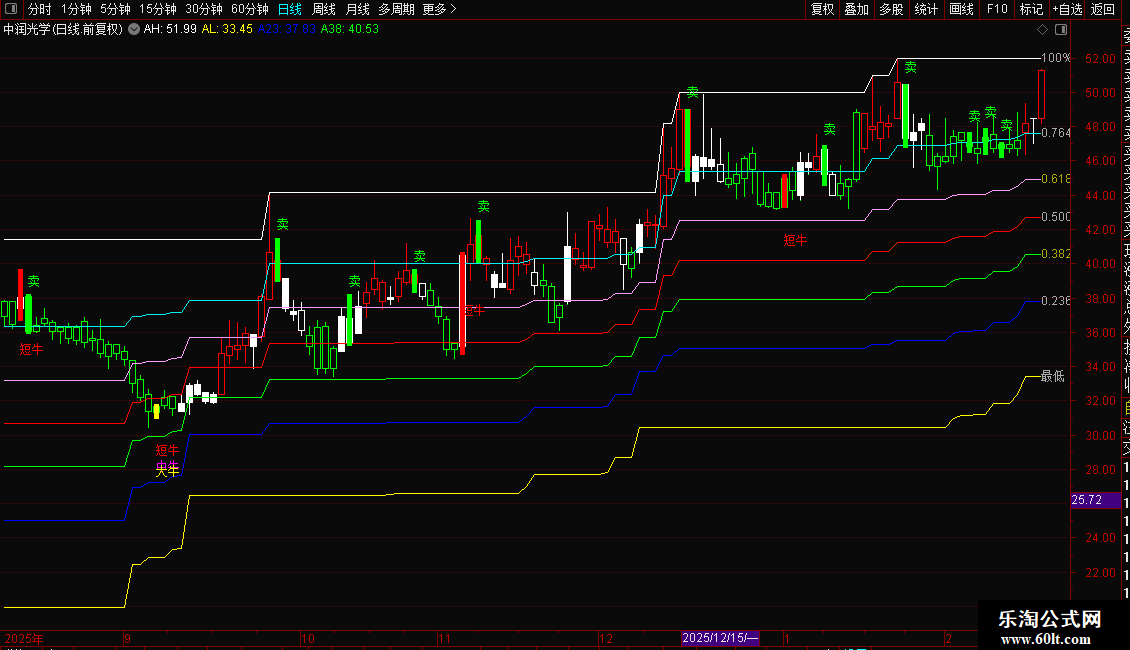Click the stock title 中润光学(日线.前复权)

63,30
